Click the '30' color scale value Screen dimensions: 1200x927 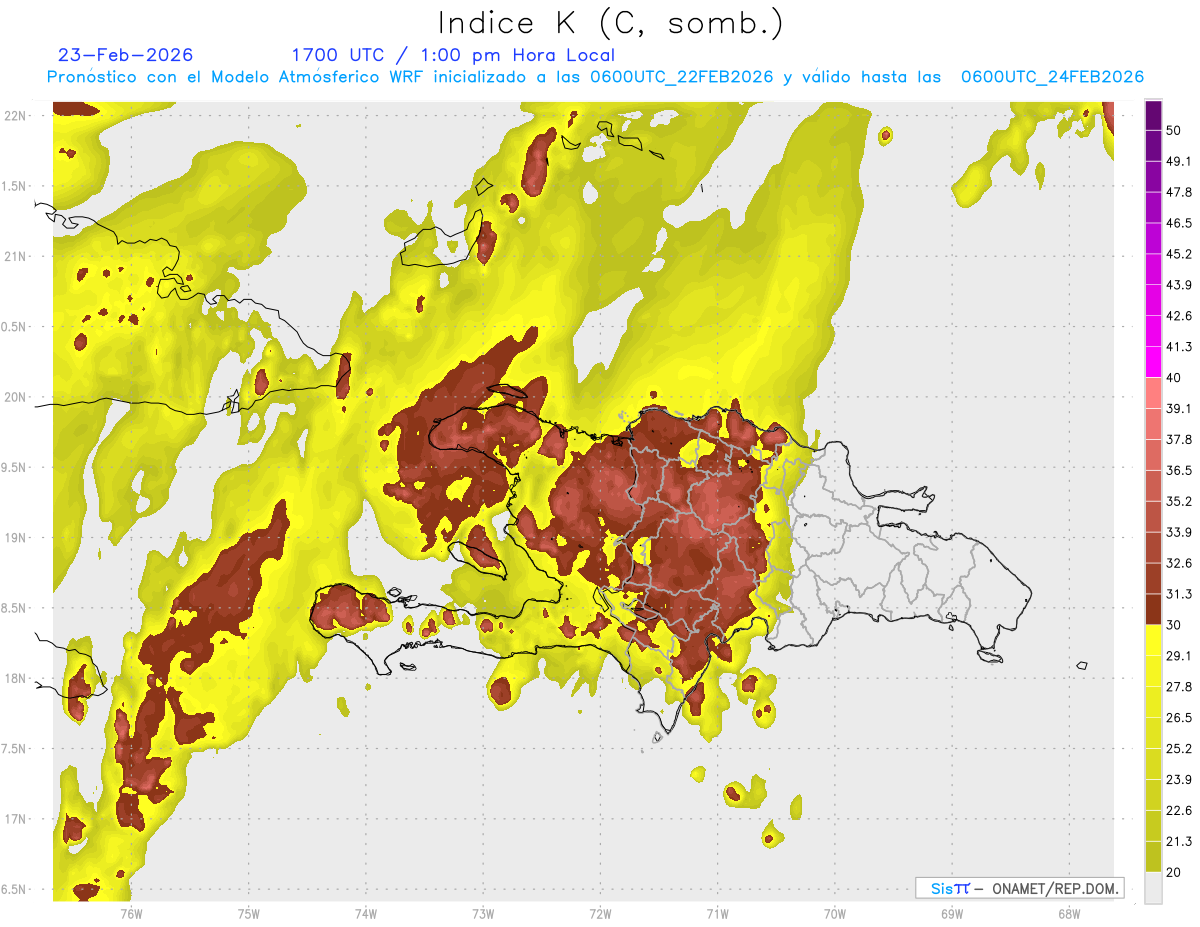click(x=1174, y=625)
